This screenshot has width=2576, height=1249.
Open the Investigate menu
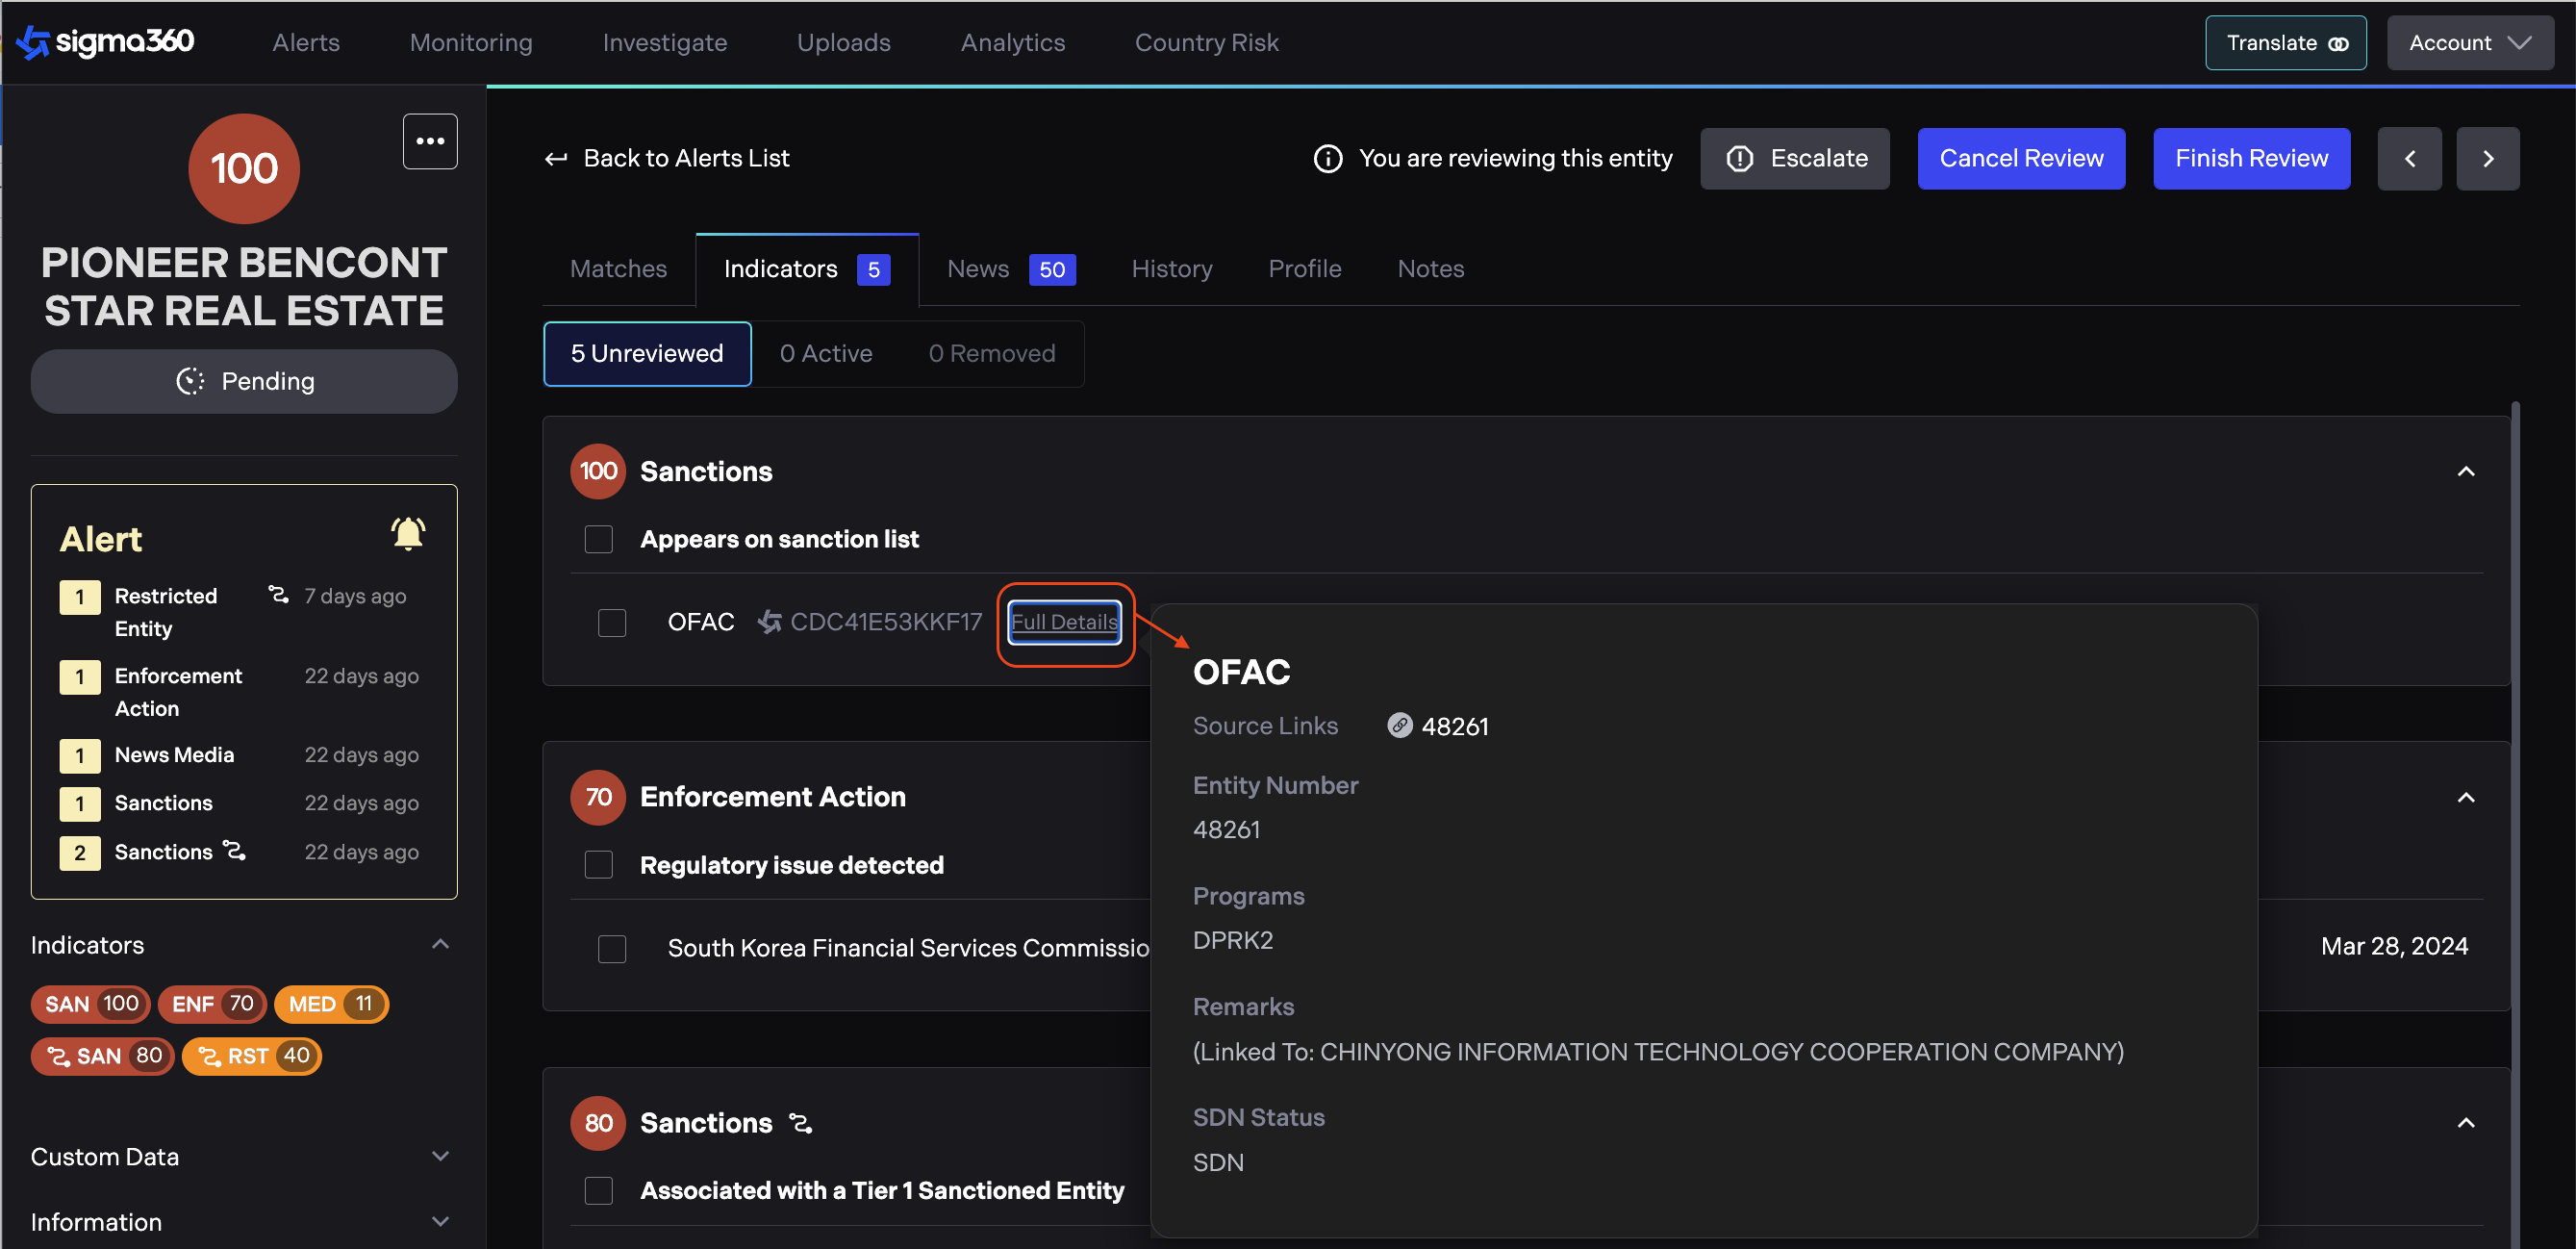point(664,43)
